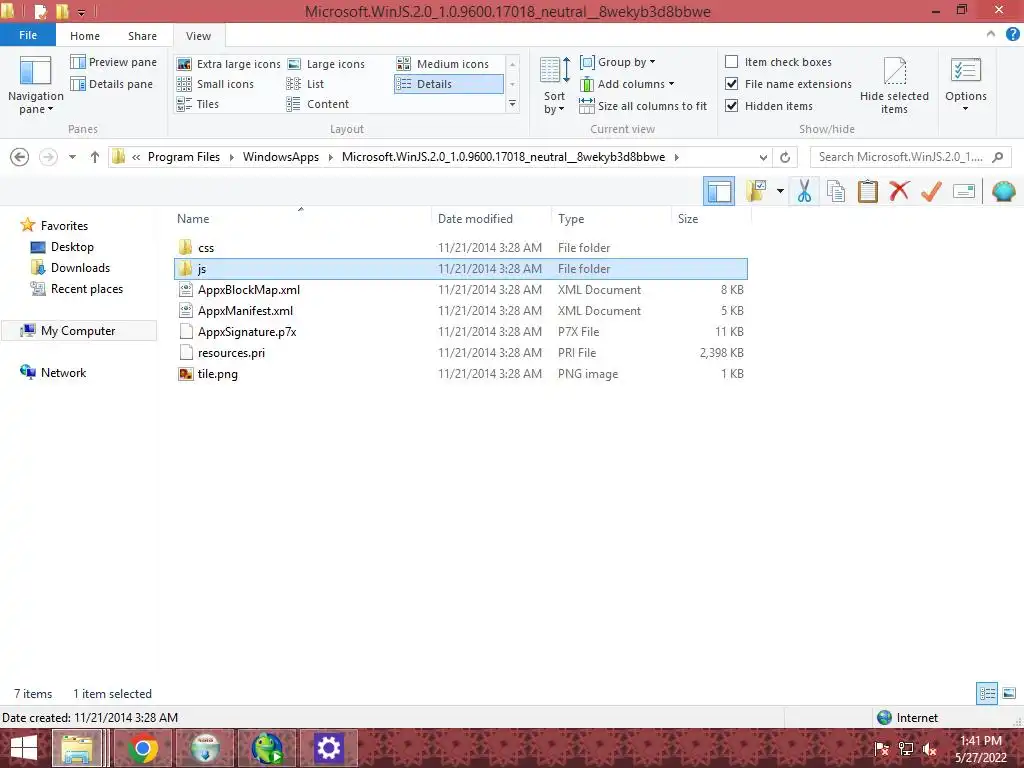1024x768 pixels.
Task: Click the search box field
Action: click(910, 157)
